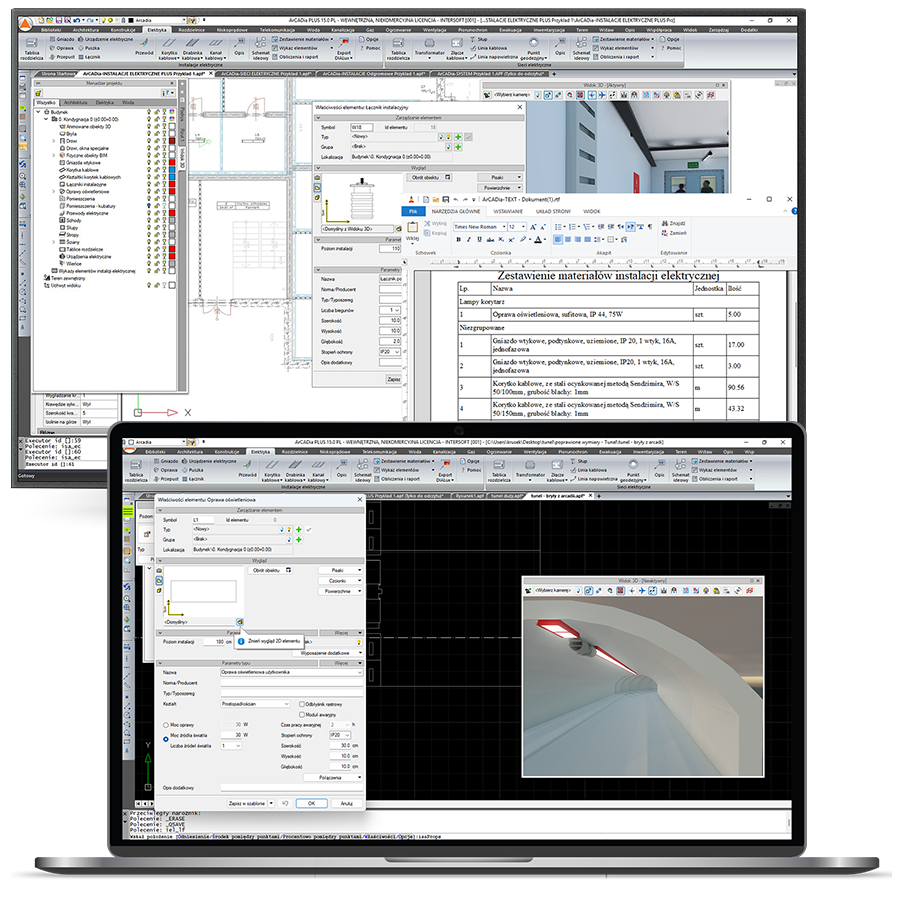Screen dimensions: 900x900
Task: Switch to Konstrukcje ribbon tab on laptop
Action: [x=227, y=452]
